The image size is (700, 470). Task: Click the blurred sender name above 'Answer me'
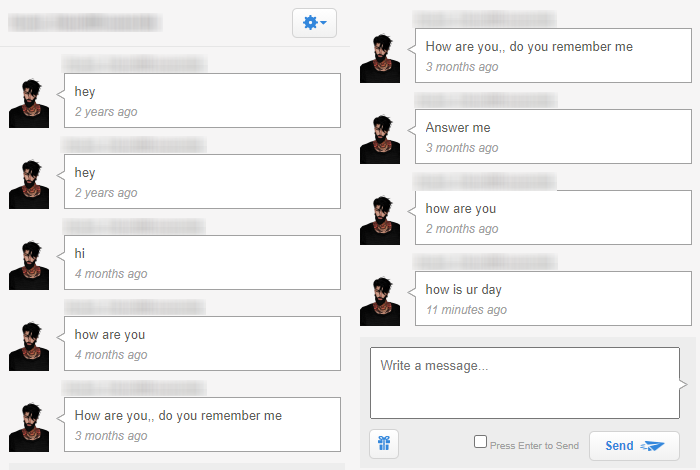(486, 100)
